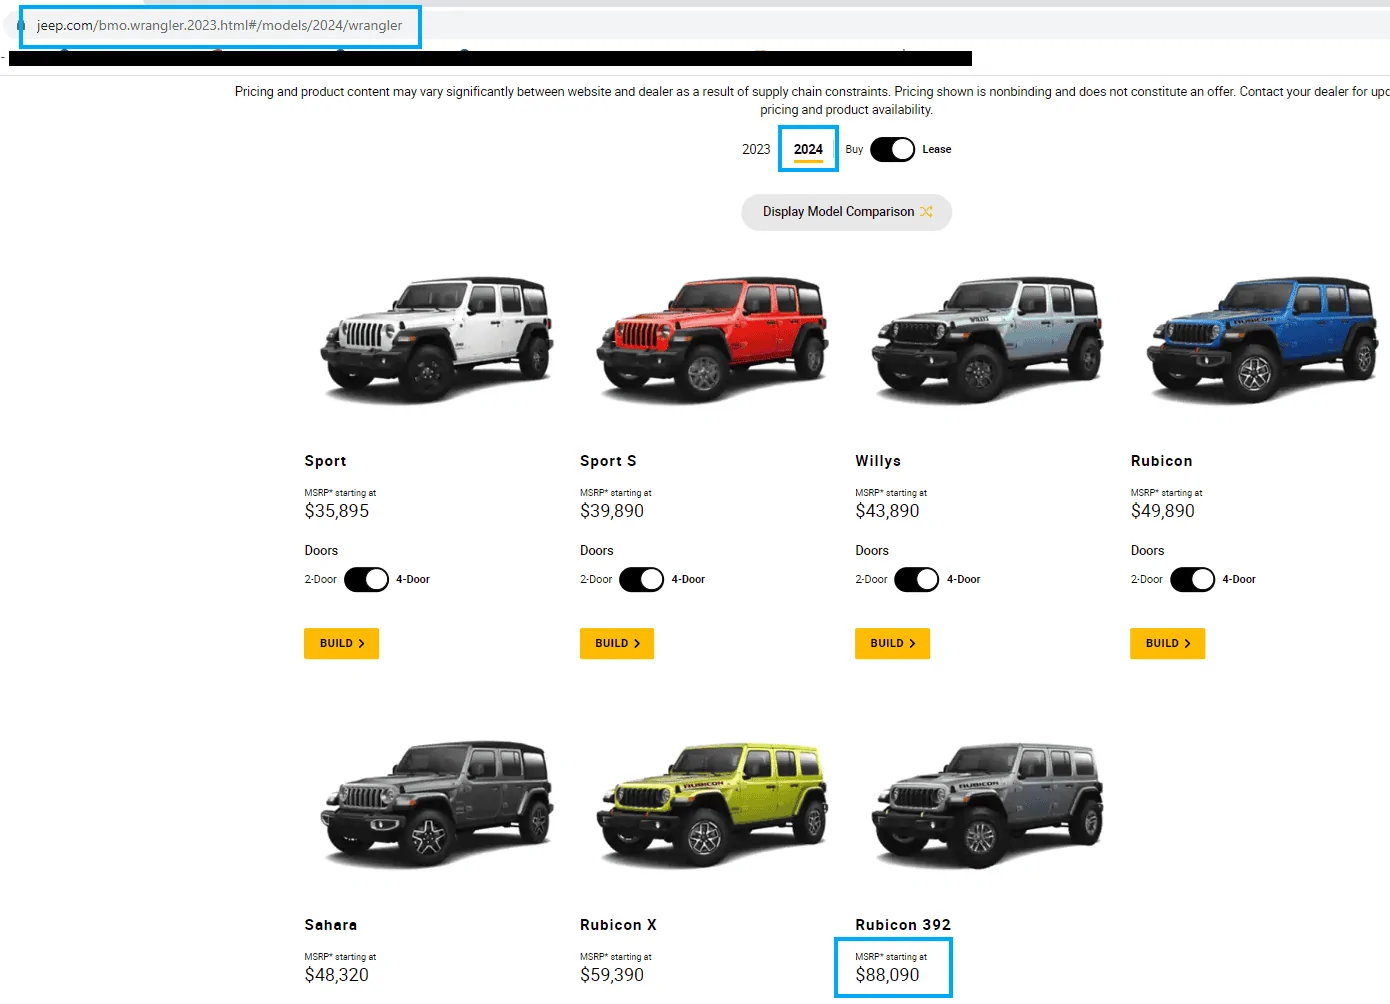Click BUILD button under Sport S
Screen dimensions: 1390x1004
click(617, 644)
